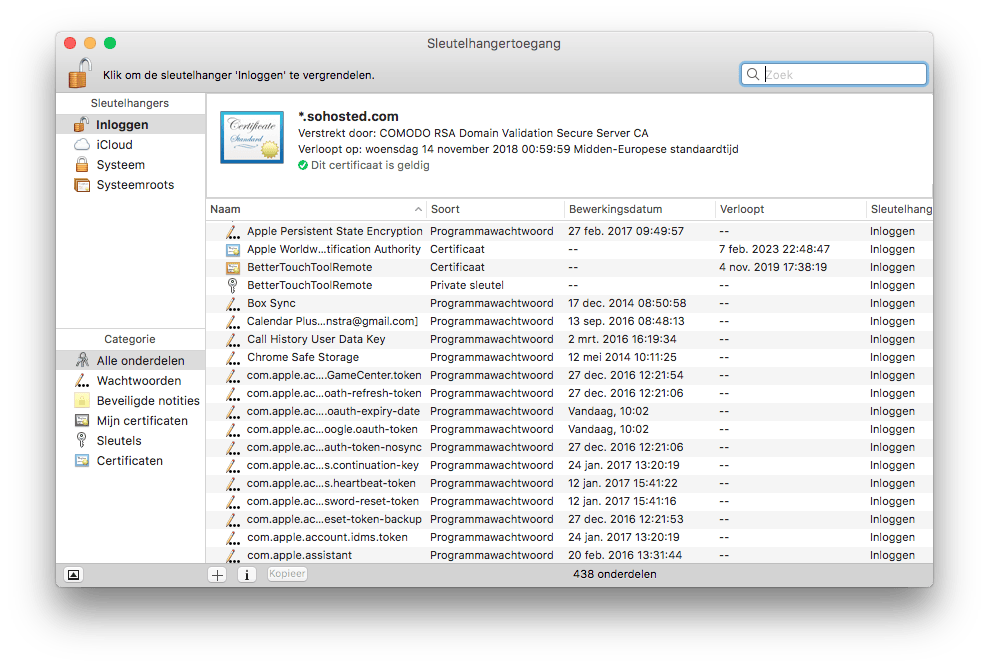Click the sohosted.com certificate thumbnail image
The image size is (989, 667).
coord(252,137)
